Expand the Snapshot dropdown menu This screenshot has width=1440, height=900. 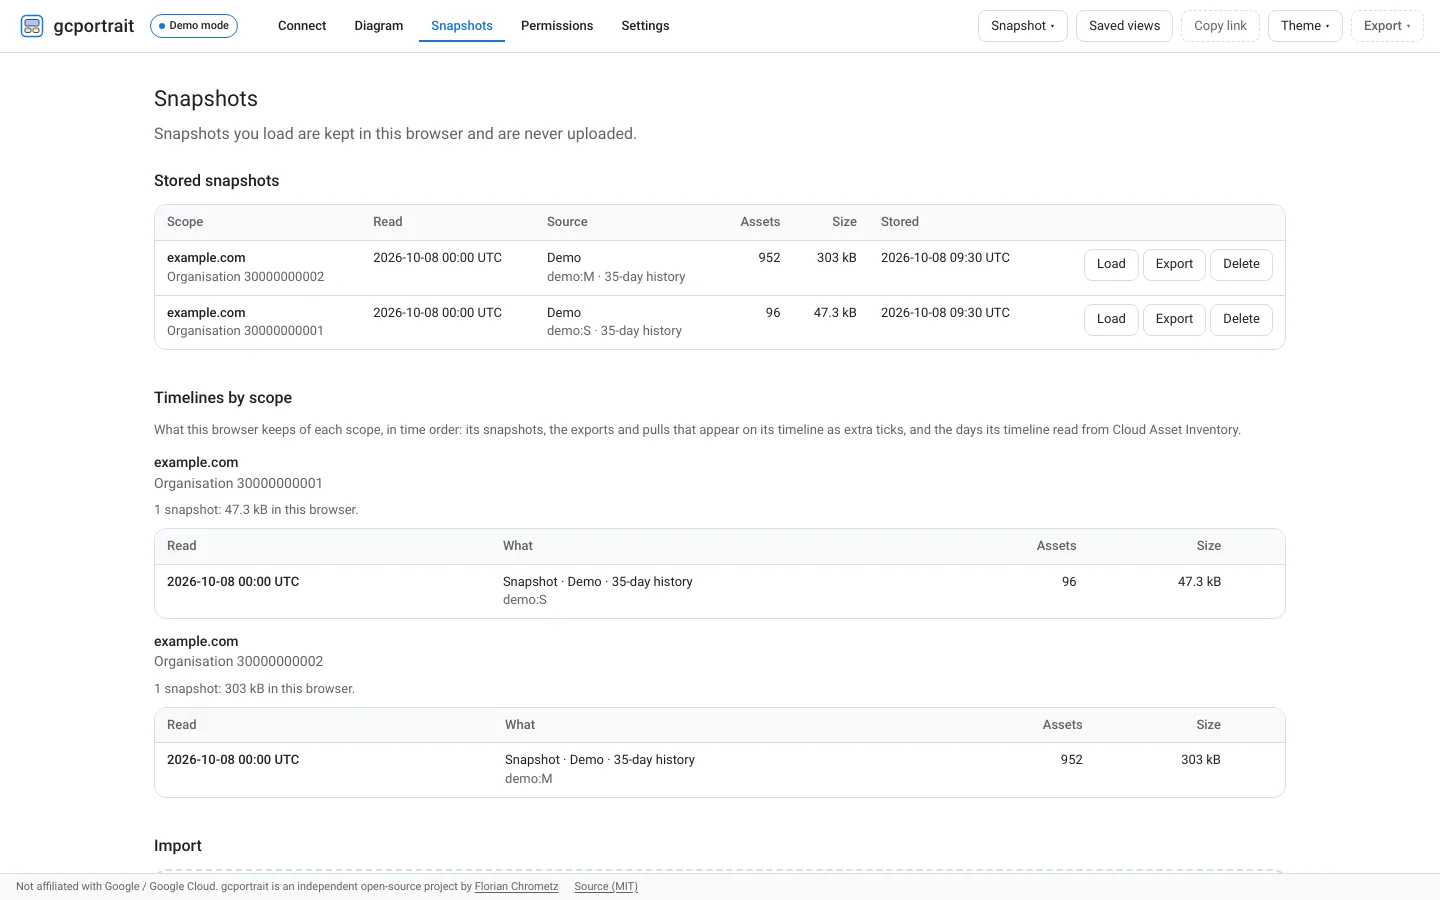click(1023, 26)
